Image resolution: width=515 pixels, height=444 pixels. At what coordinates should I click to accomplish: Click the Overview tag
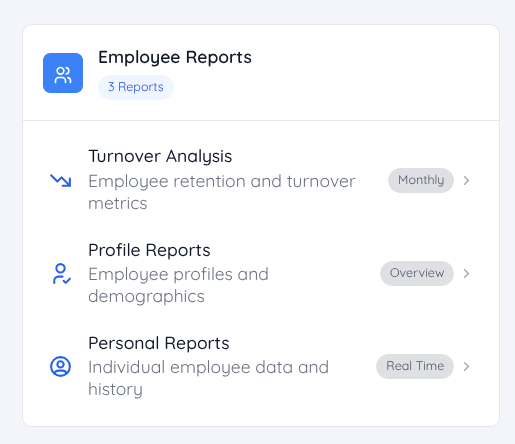417,273
